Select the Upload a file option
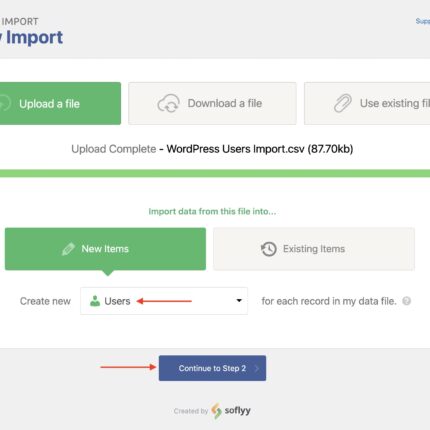 click(60, 103)
